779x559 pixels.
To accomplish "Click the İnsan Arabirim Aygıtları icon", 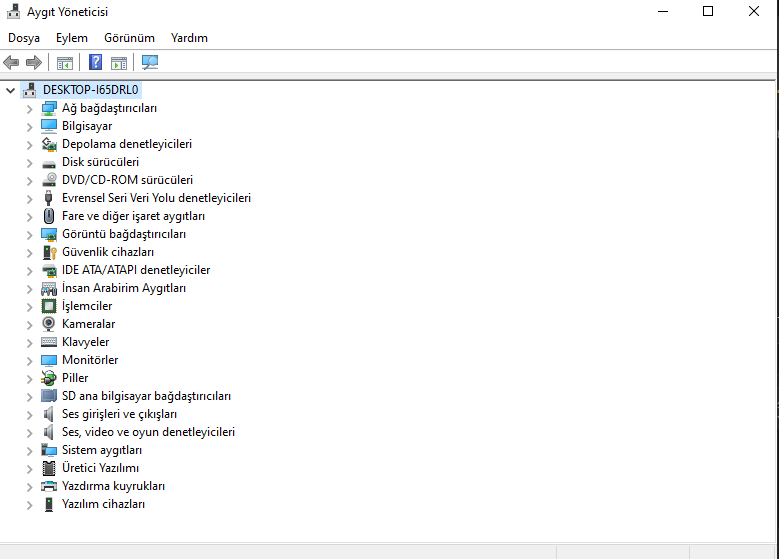I will pos(49,288).
